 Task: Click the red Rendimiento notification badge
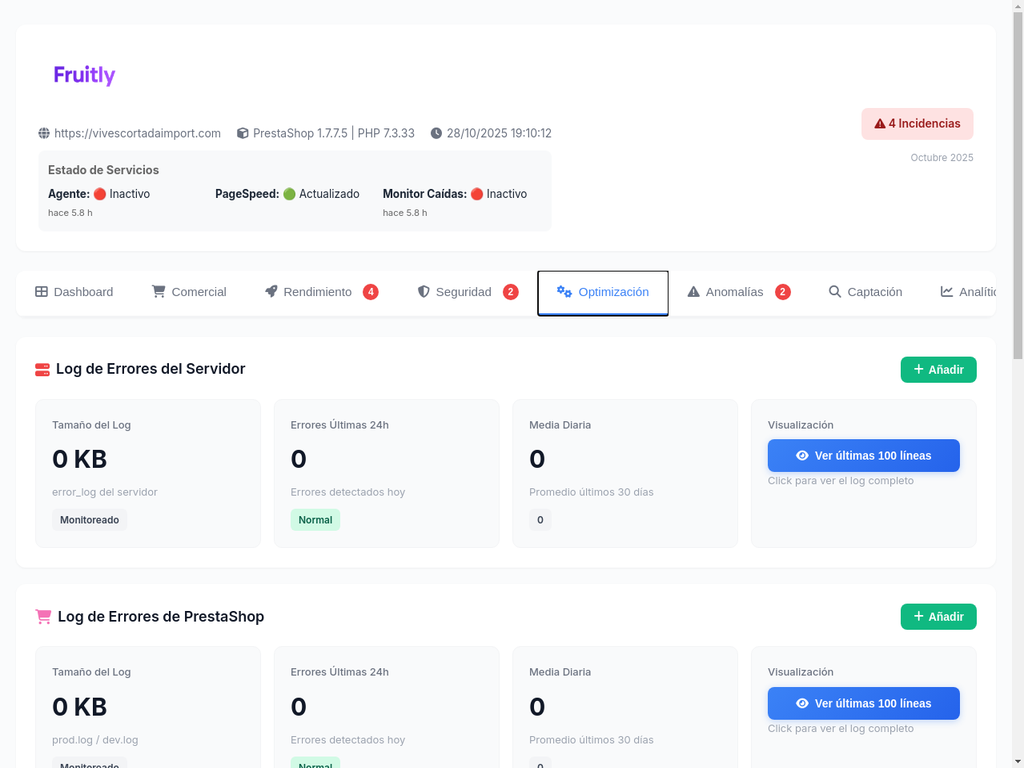coord(370,291)
